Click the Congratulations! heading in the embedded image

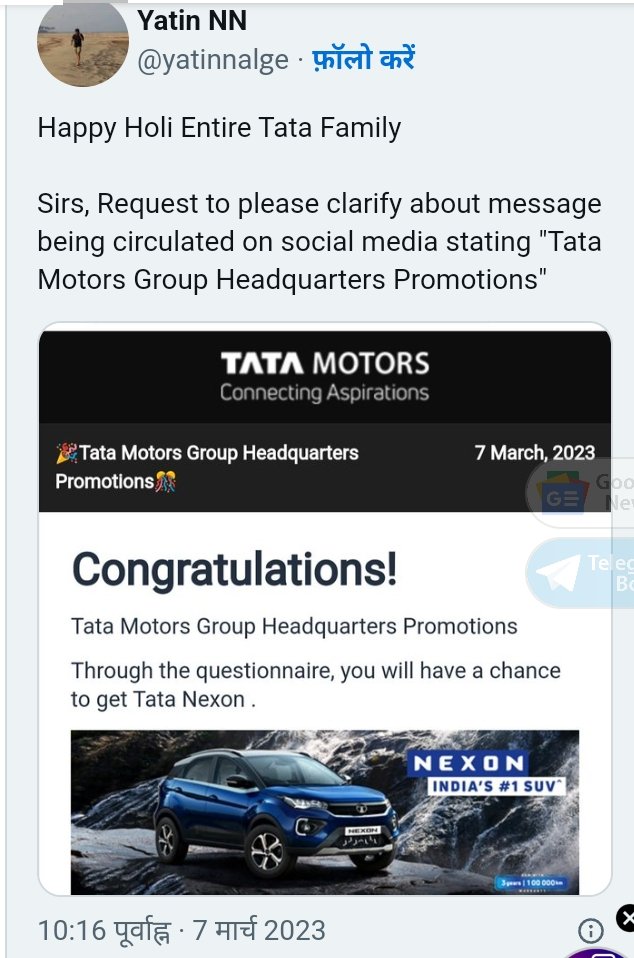pyautogui.click(x=235, y=569)
